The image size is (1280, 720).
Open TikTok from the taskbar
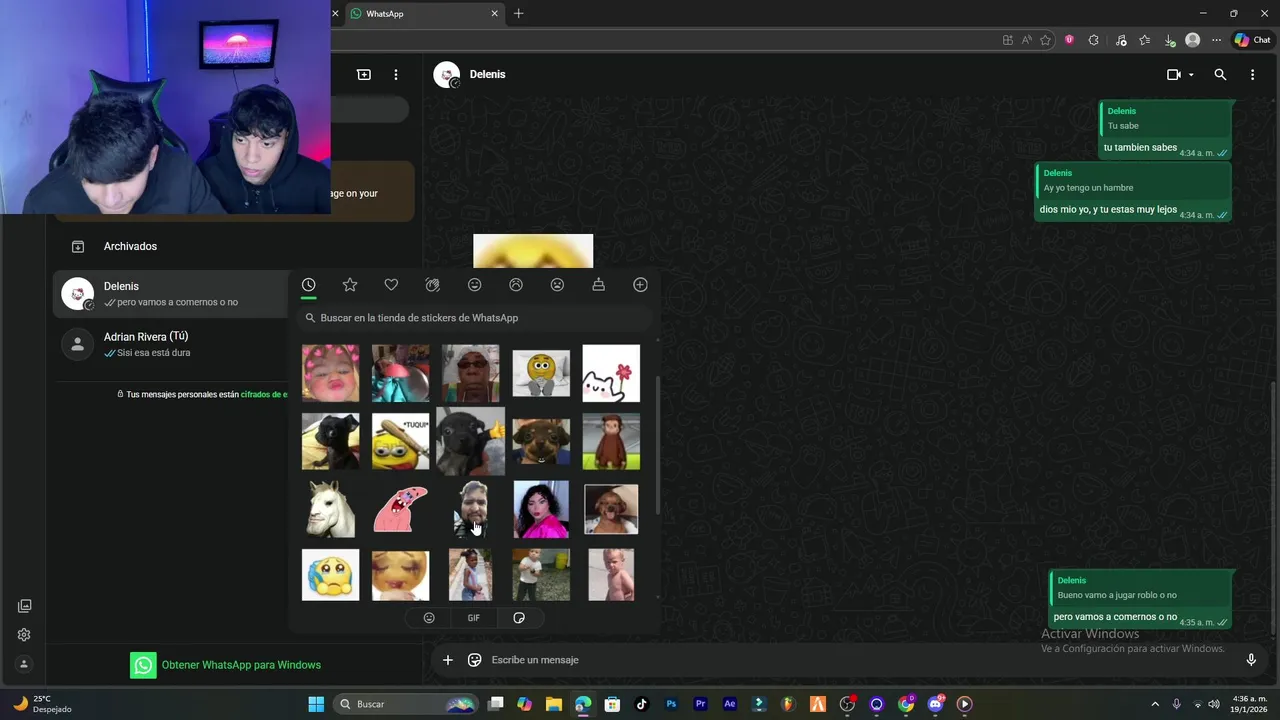pos(642,704)
